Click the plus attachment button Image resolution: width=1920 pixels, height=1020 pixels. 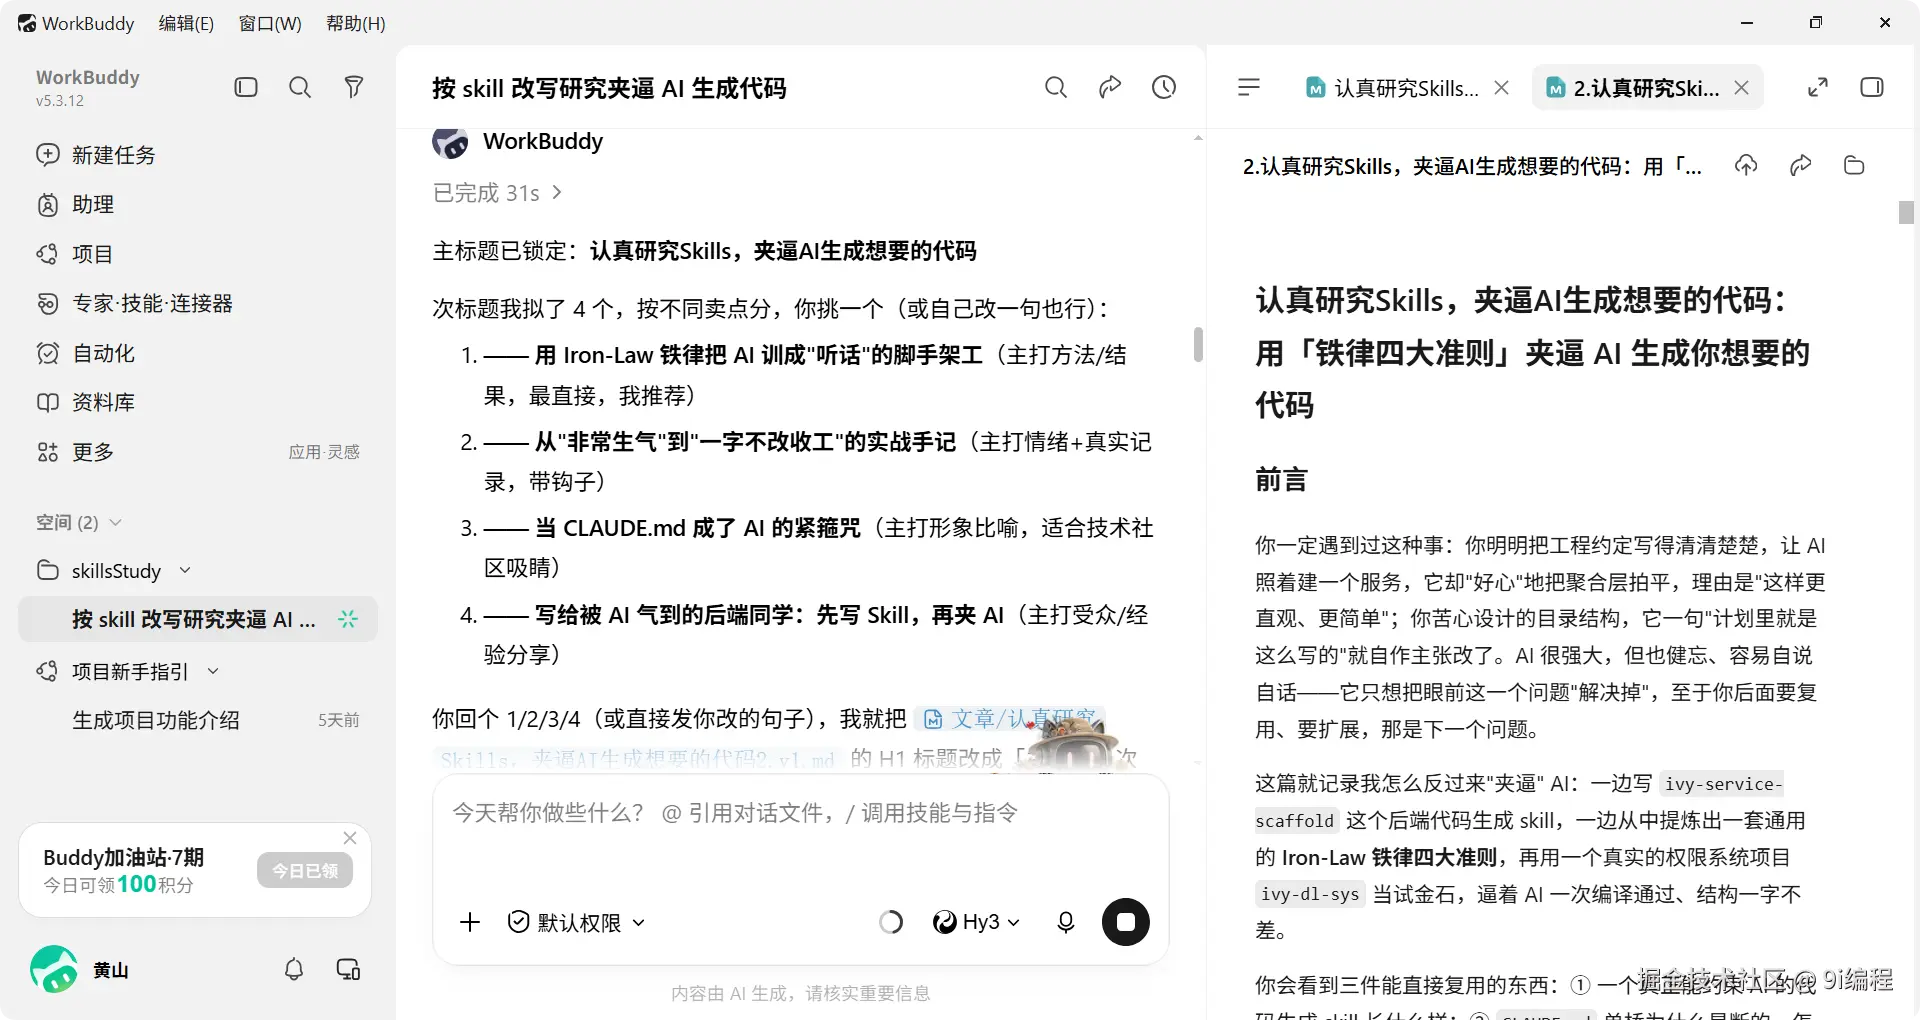[470, 922]
